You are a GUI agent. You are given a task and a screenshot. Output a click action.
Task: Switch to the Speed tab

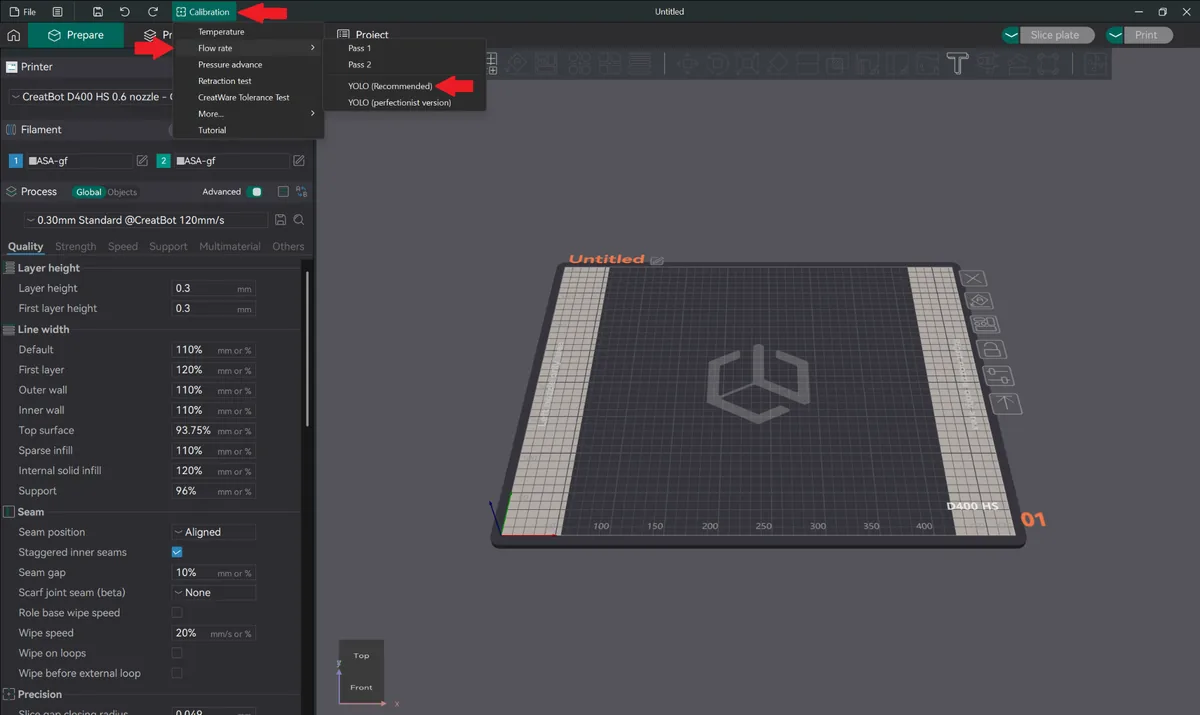[x=123, y=246]
